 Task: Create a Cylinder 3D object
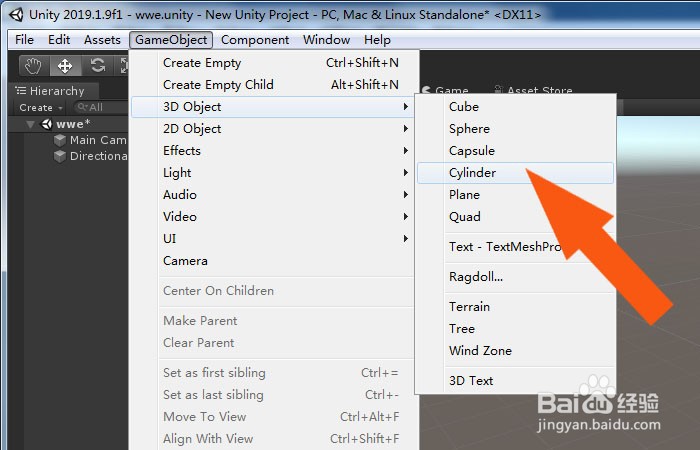[x=515, y=173]
